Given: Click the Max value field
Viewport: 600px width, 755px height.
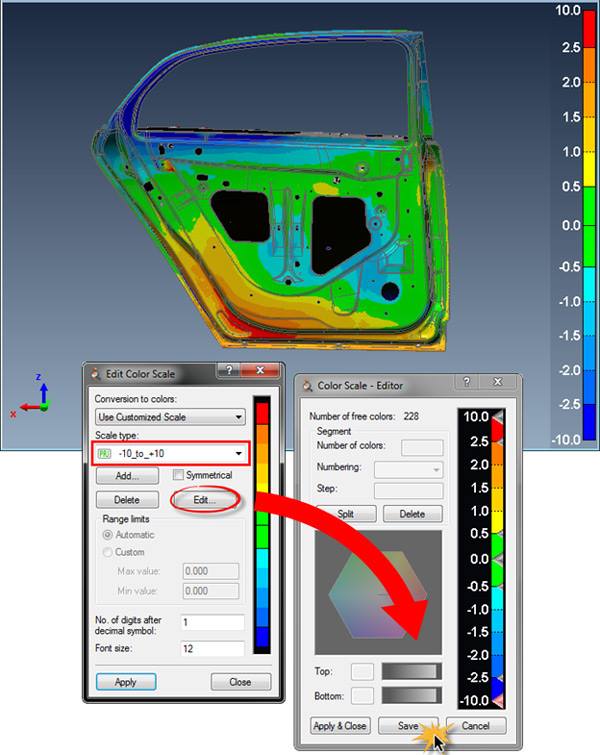Looking at the screenshot, I should tap(210, 571).
